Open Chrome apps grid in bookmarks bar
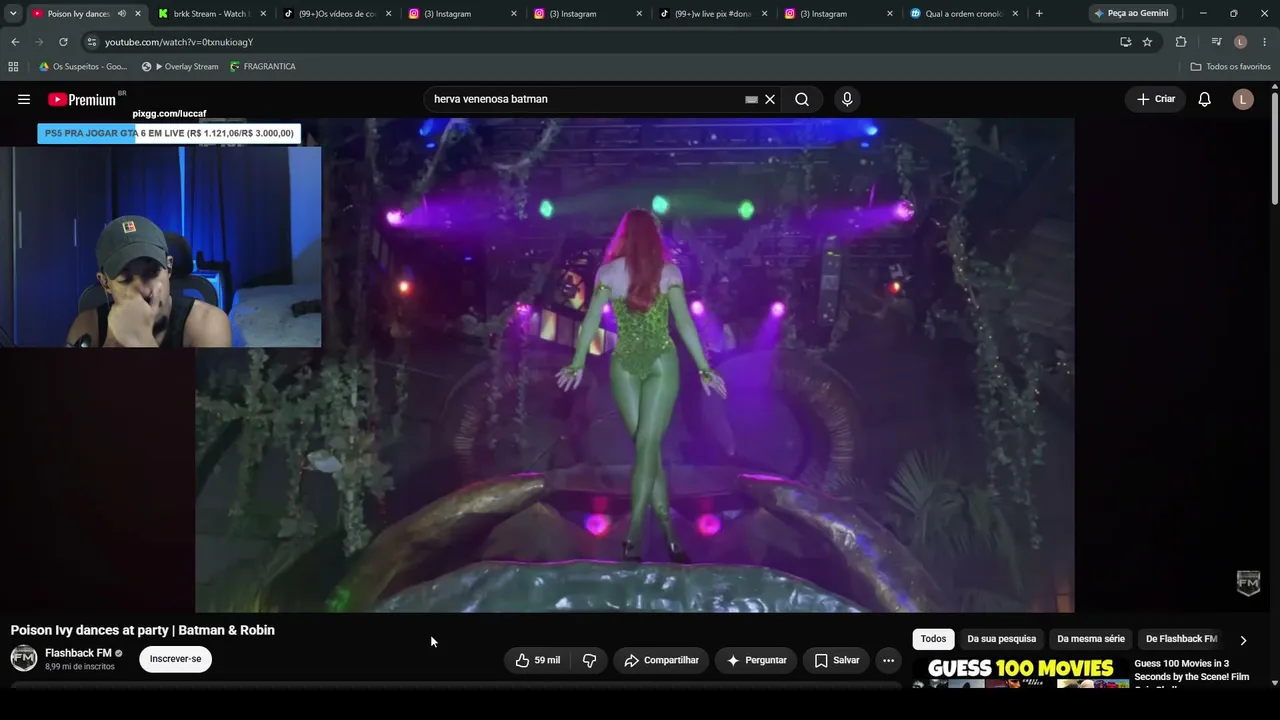 [13, 66]
